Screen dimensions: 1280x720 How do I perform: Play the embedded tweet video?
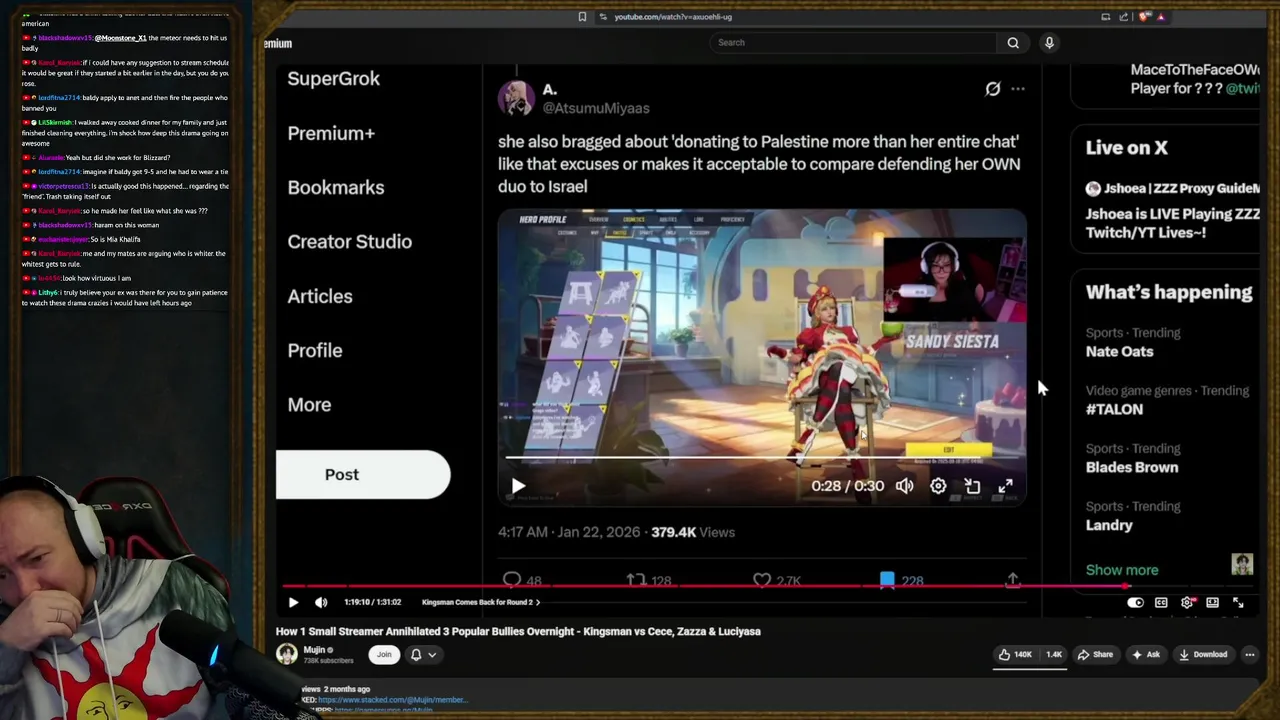[x=518, y=486]
